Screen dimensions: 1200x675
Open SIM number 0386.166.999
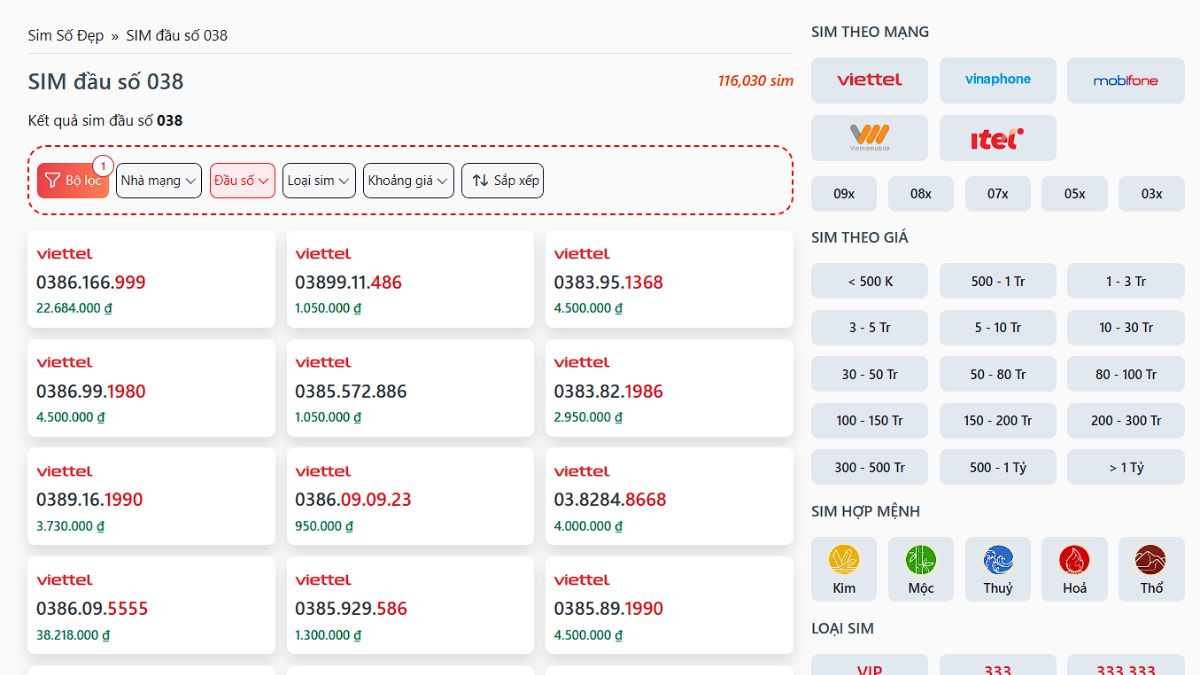[91, 282]
